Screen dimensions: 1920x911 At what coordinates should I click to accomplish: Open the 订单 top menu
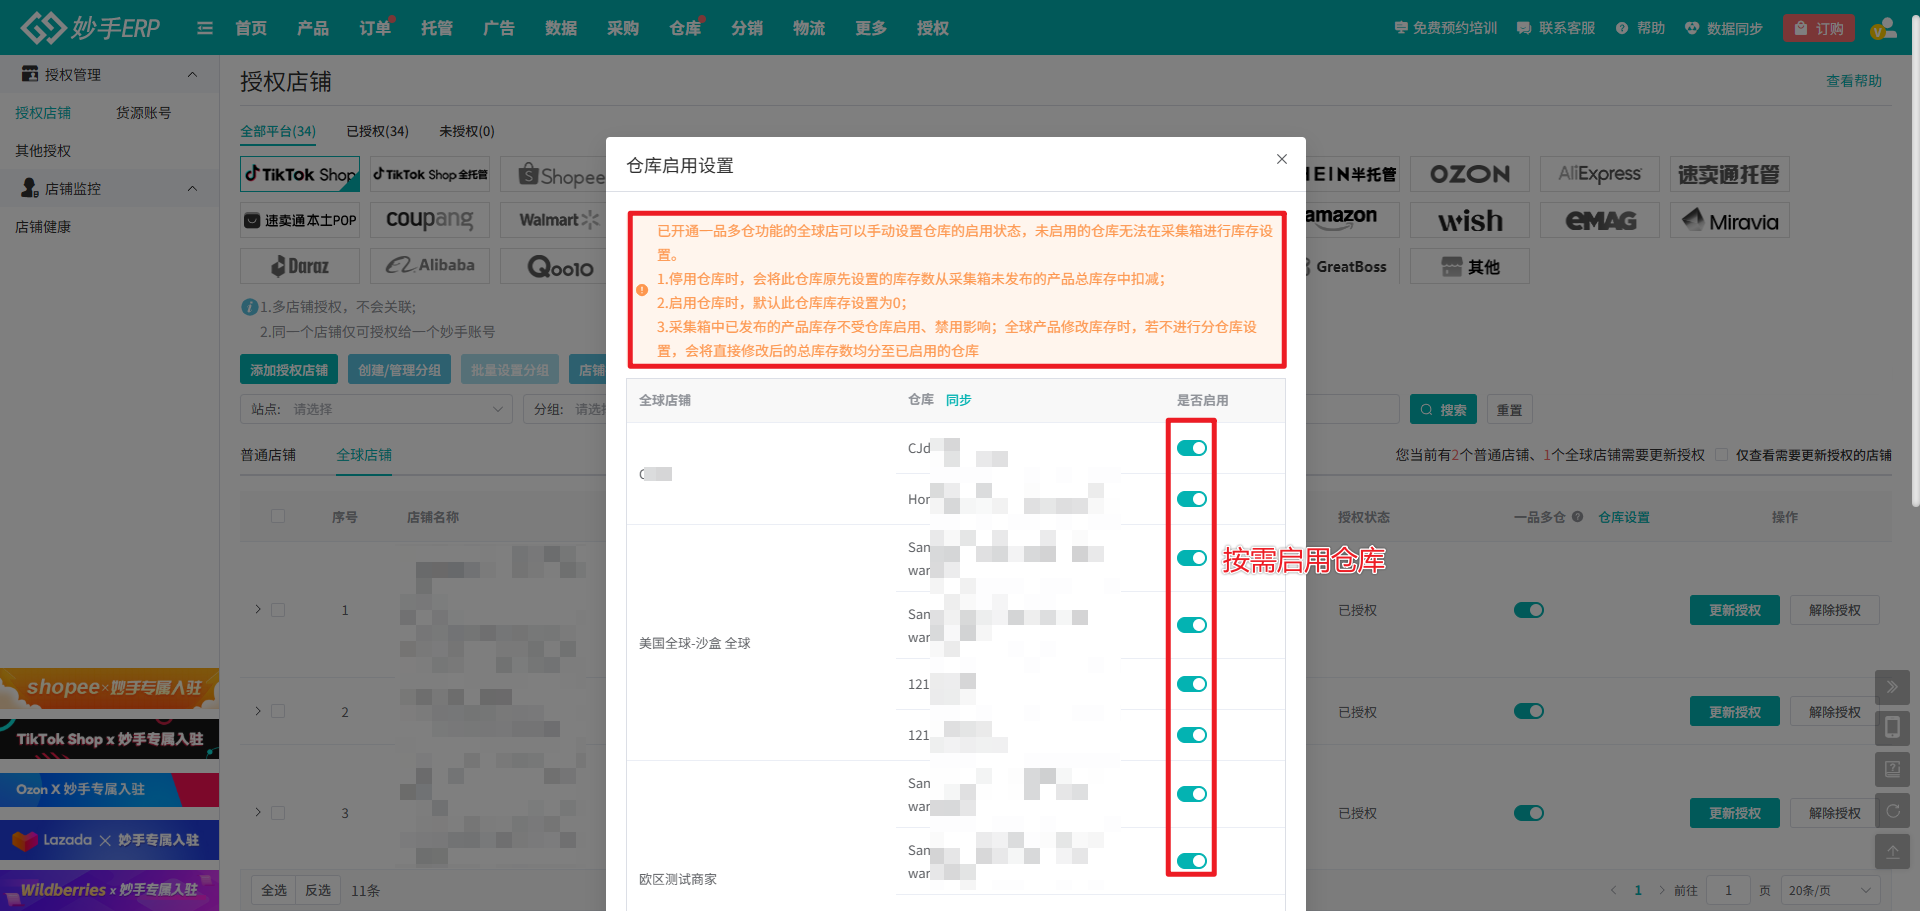pos(375,28)
